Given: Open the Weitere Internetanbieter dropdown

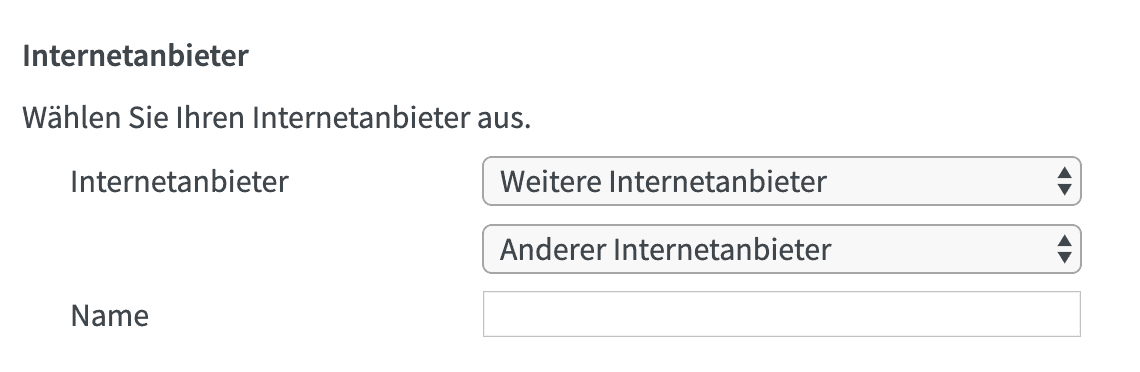Looking at the screenshot, I should [782, 181].
